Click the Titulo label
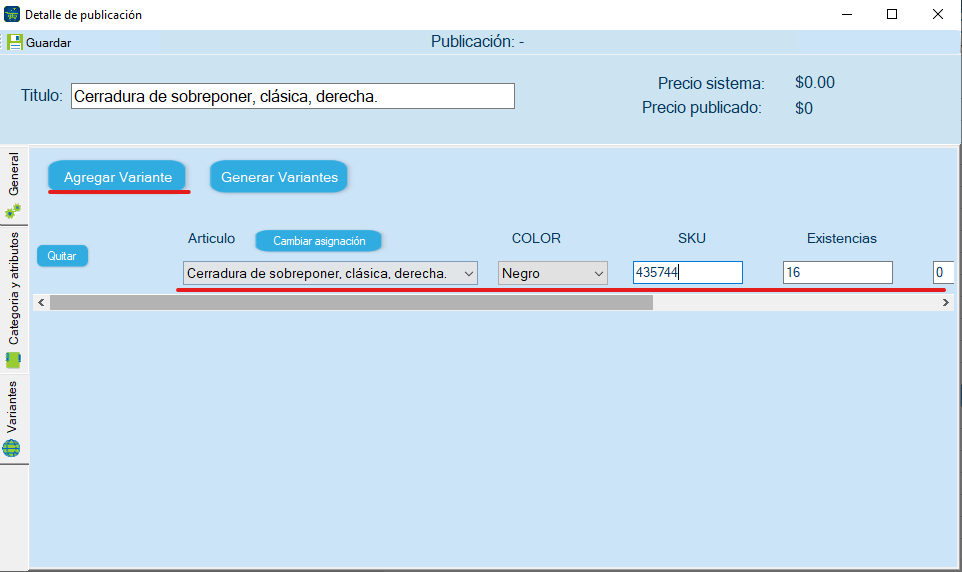Image resolution: width=962 pixels, height=572 pixels. click(42, 96)
